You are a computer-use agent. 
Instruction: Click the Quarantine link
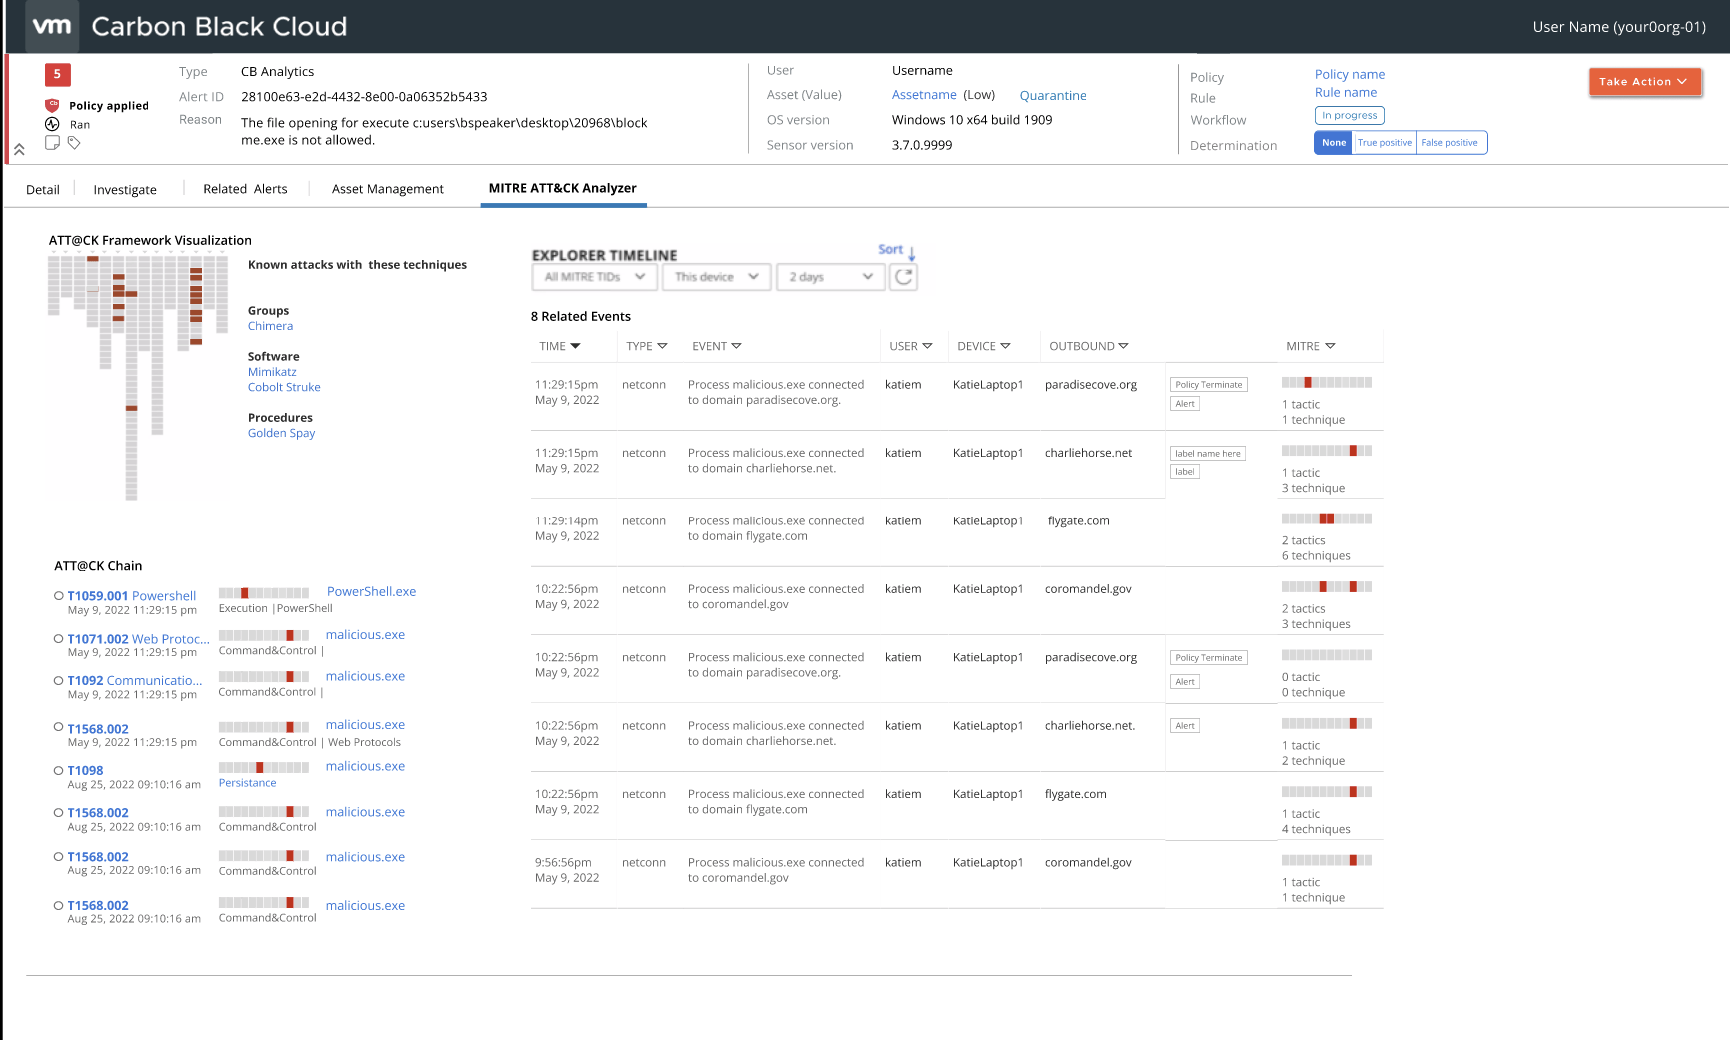pyautogui.click(x=1053, y=95)
